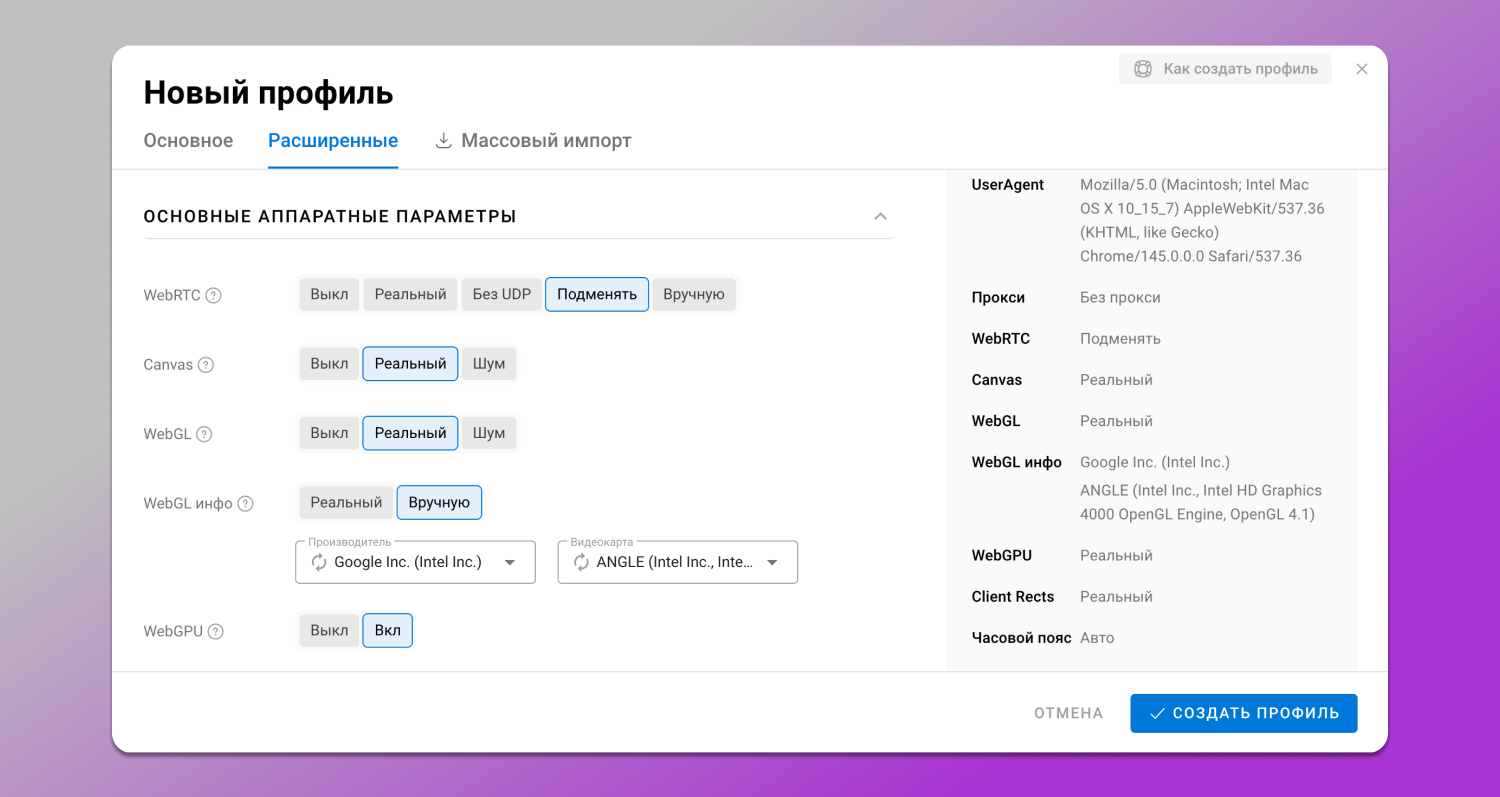This screenshot has width=1500, height=797.
Task: Select Шум option for Canvas
Action: [x=489, y=364]
